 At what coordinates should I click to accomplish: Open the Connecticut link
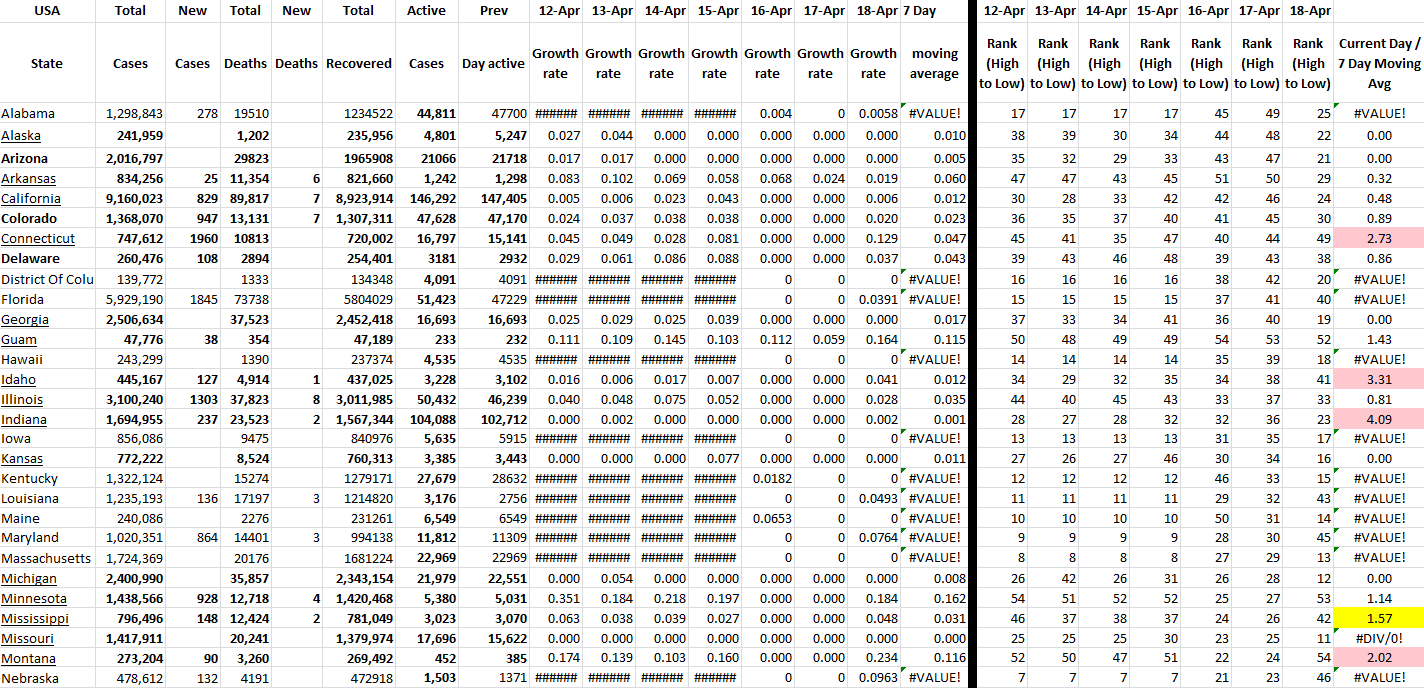pos(38,239)
